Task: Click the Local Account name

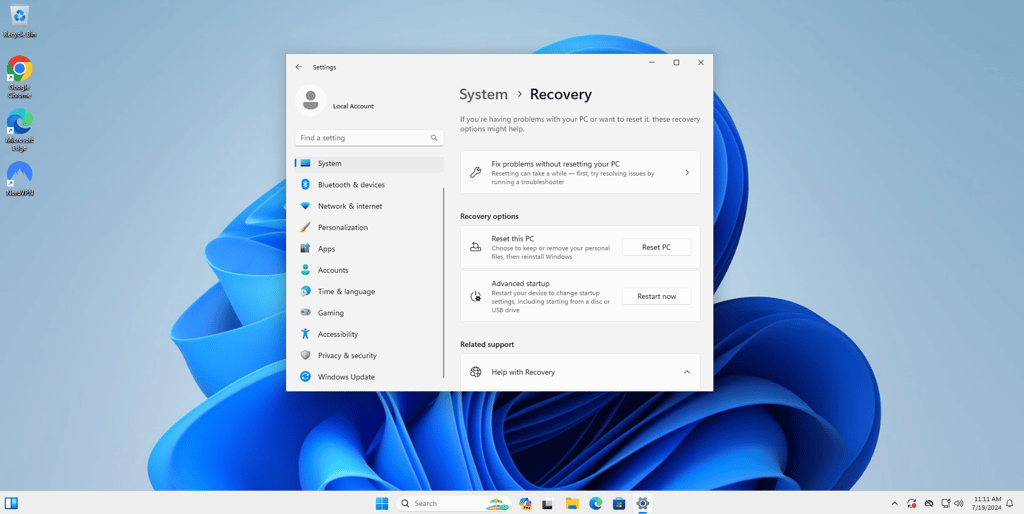Action: (x=353, y=106)
